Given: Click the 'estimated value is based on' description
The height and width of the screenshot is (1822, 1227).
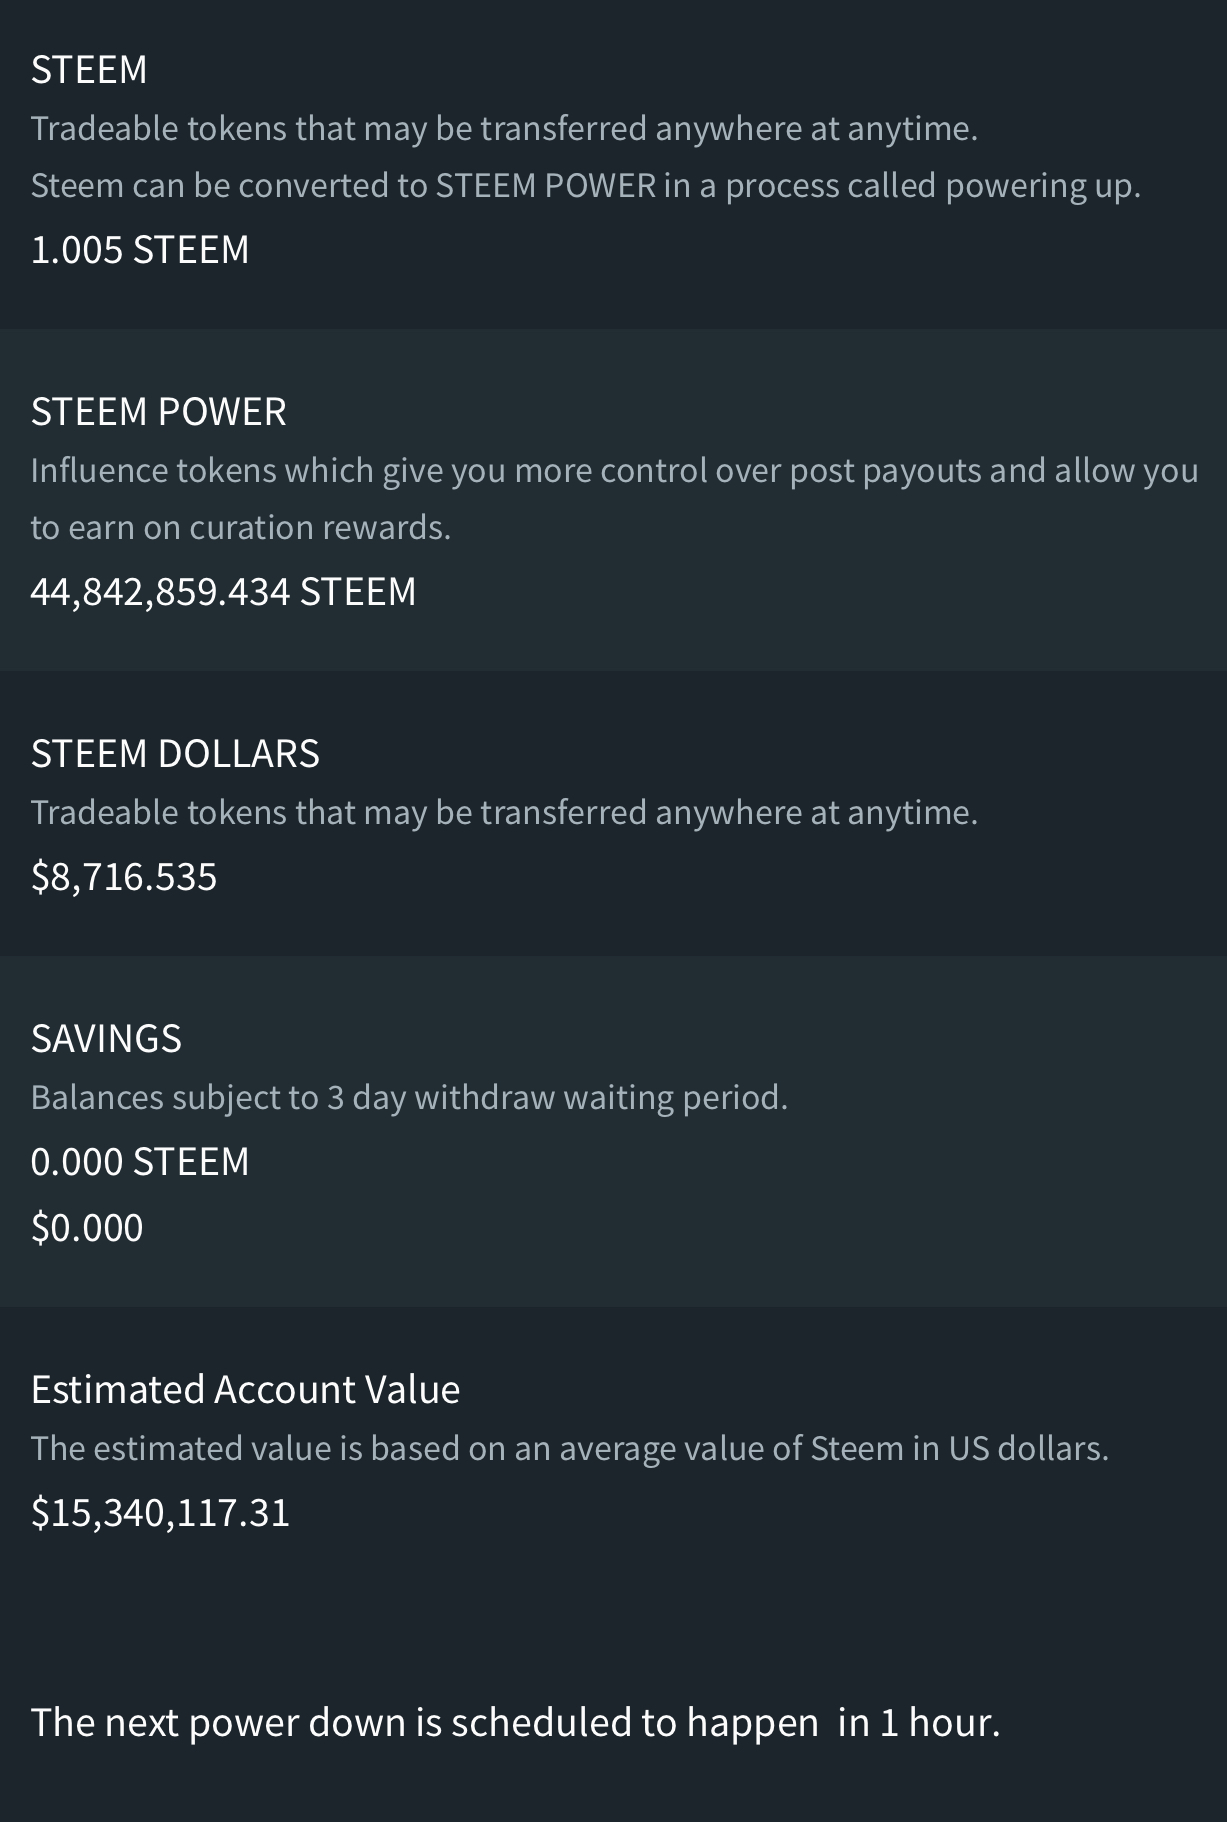Looking at the screenshot, I should 569,1449.
